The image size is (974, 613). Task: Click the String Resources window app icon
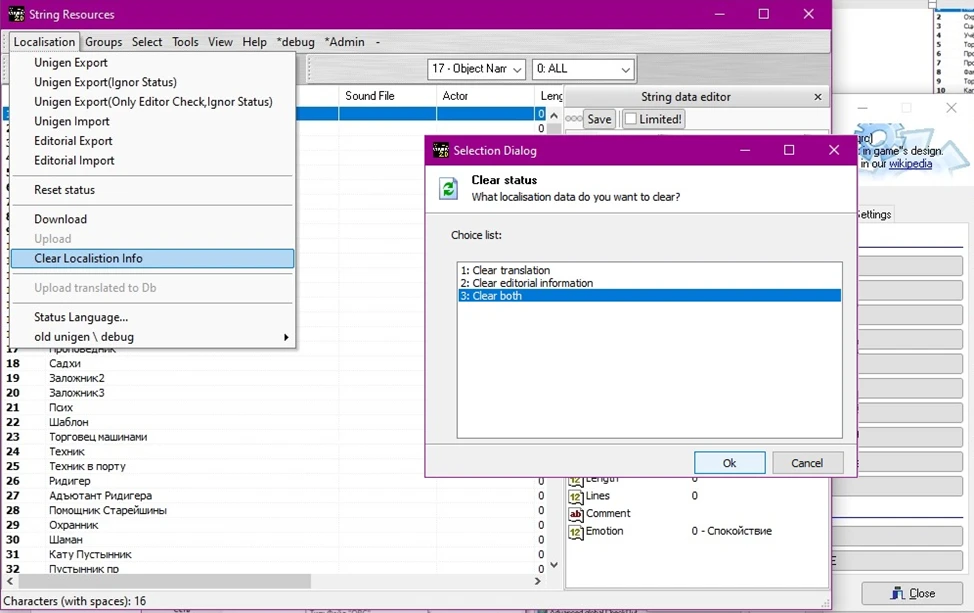[x=16, y=14]
